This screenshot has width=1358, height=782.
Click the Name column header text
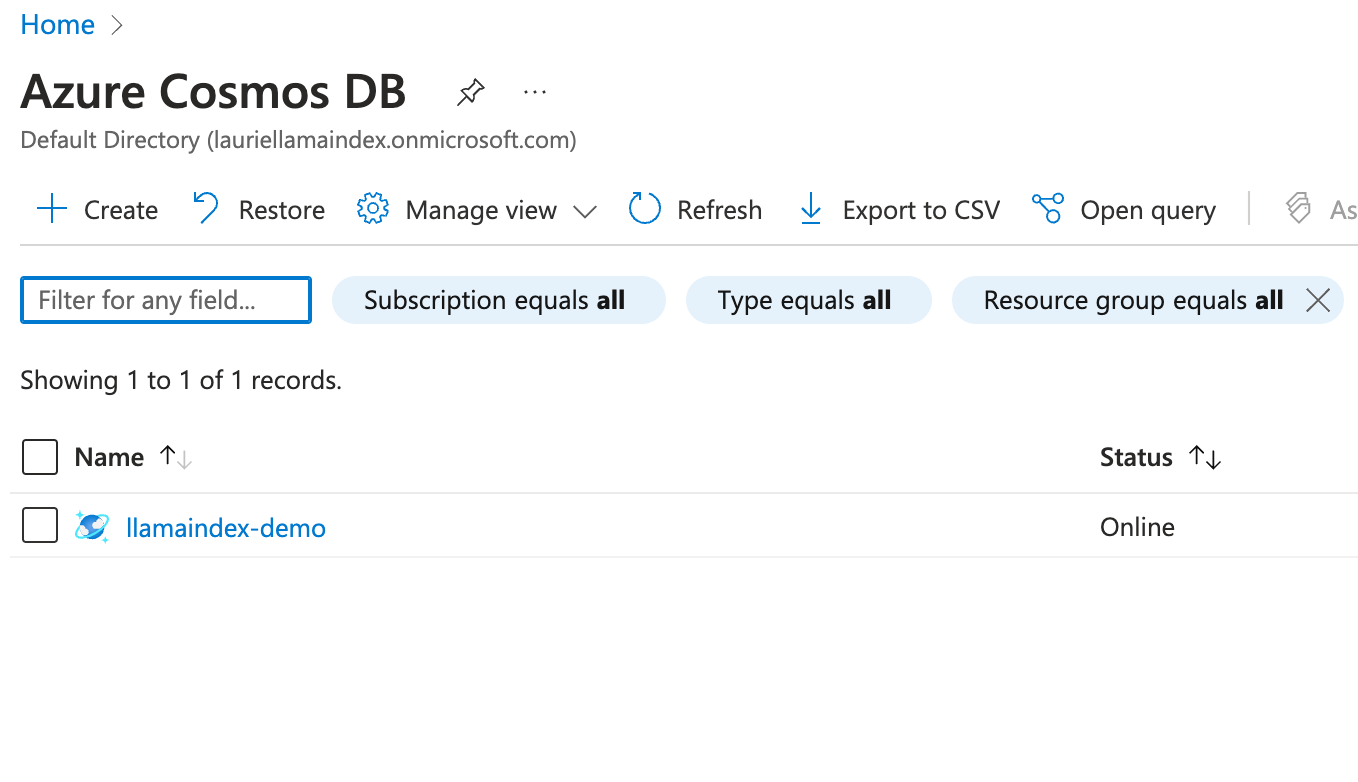109,457
